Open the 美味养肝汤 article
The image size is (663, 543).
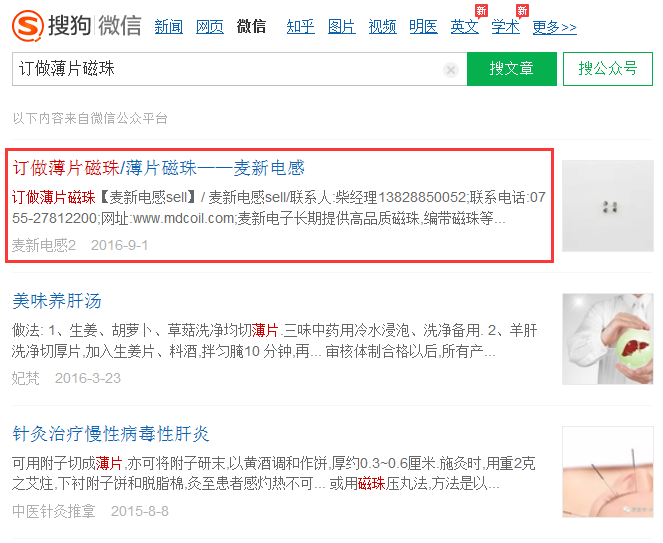point(57,301)
